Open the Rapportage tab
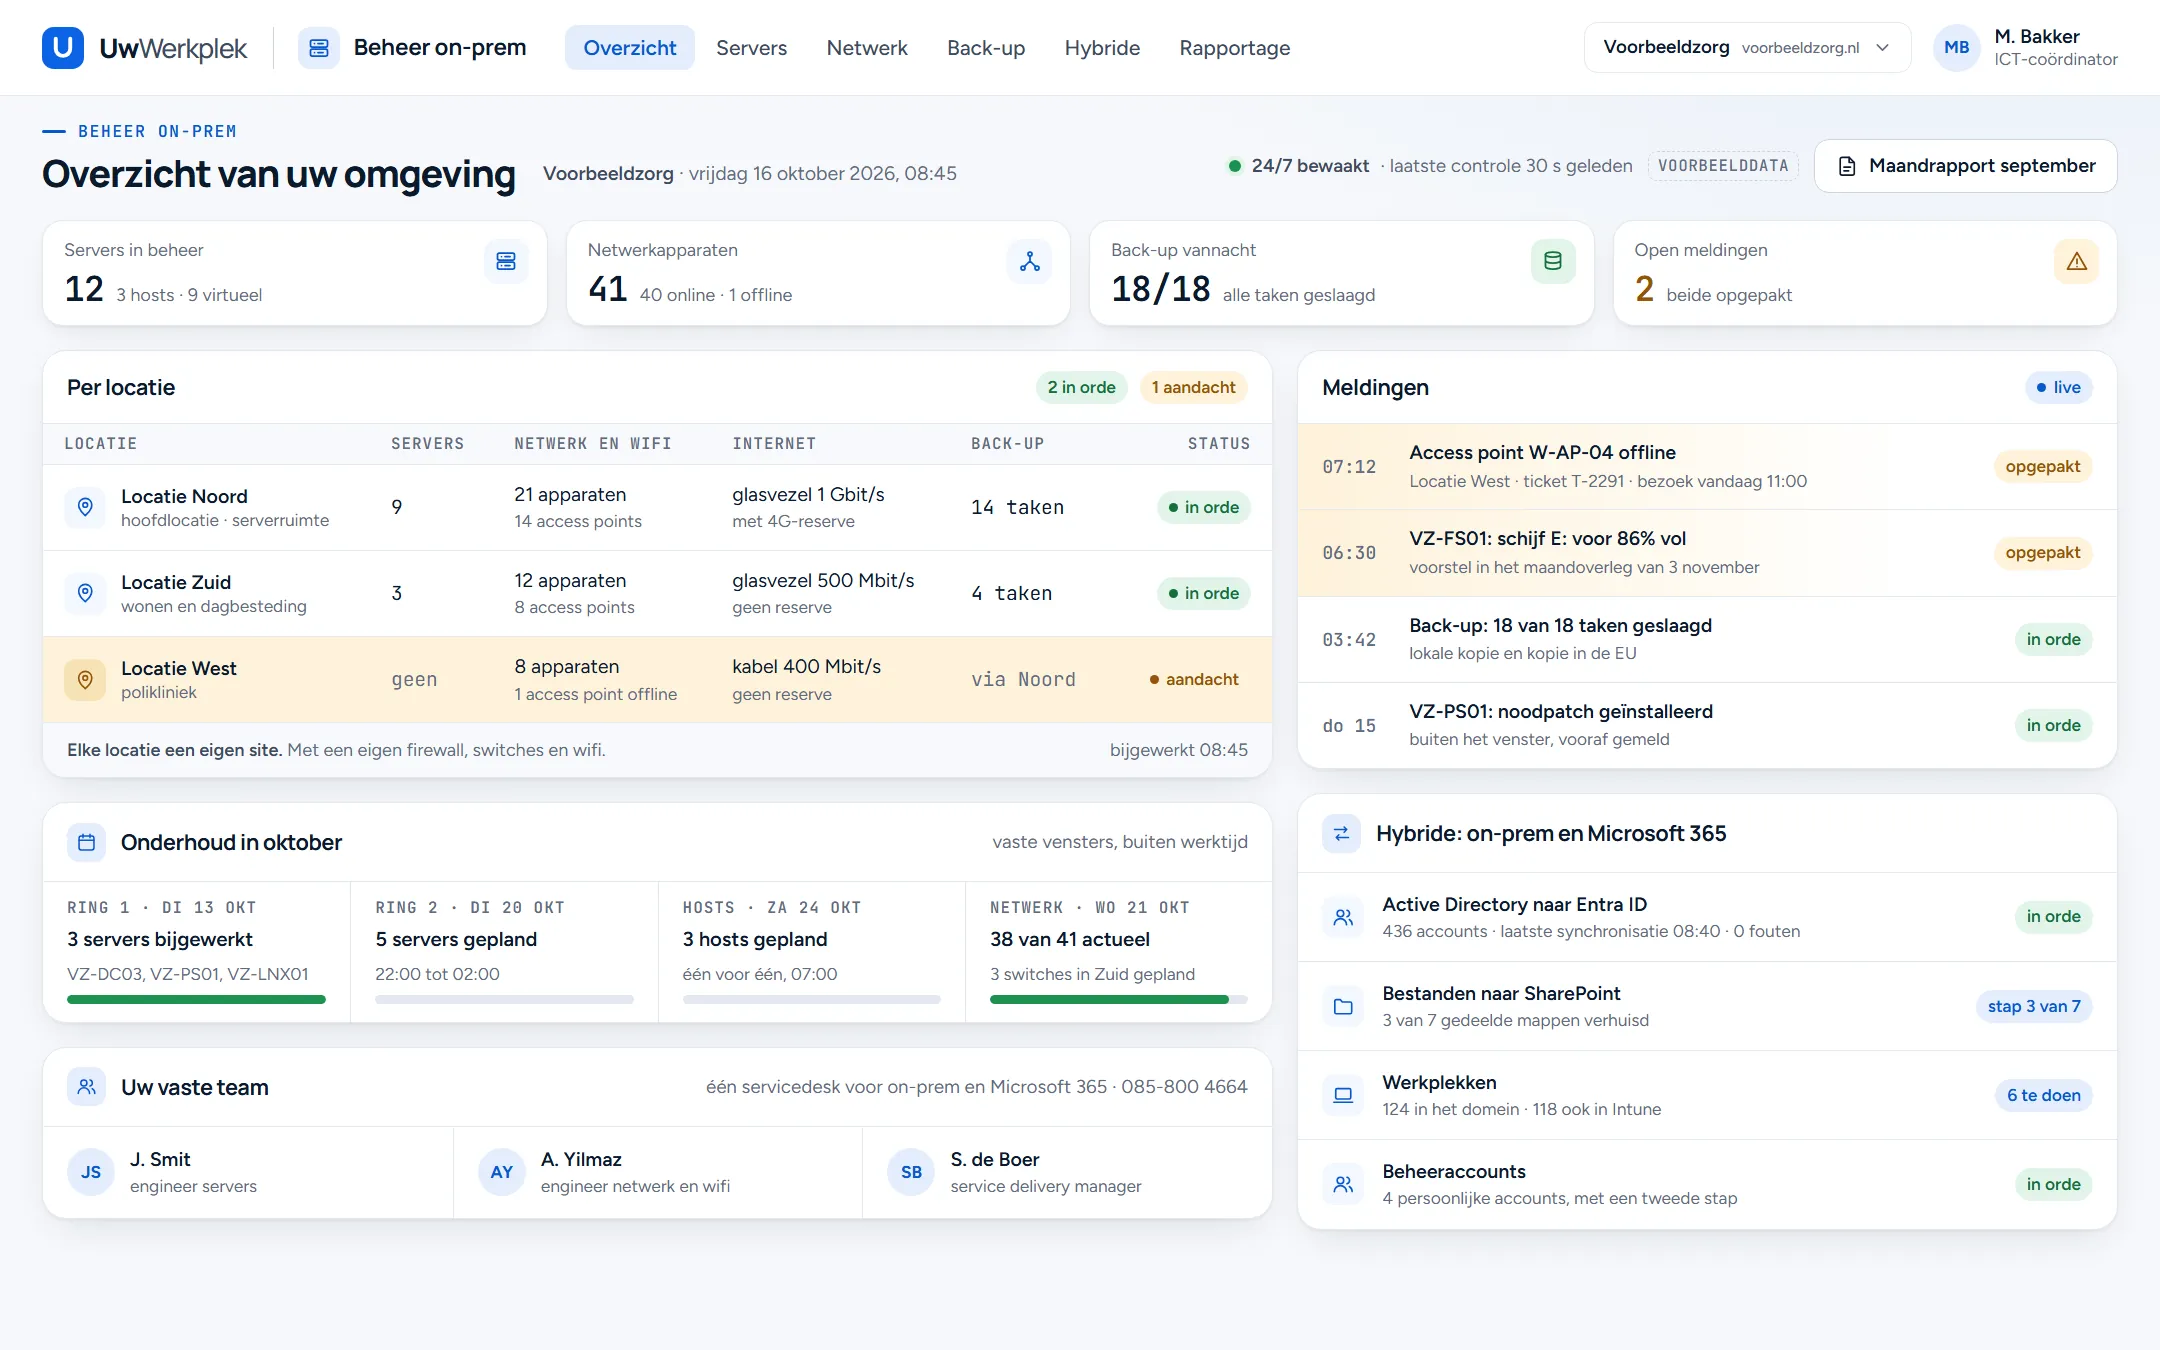Viewport: 2160px width, 1350px height. point(1235,48)
